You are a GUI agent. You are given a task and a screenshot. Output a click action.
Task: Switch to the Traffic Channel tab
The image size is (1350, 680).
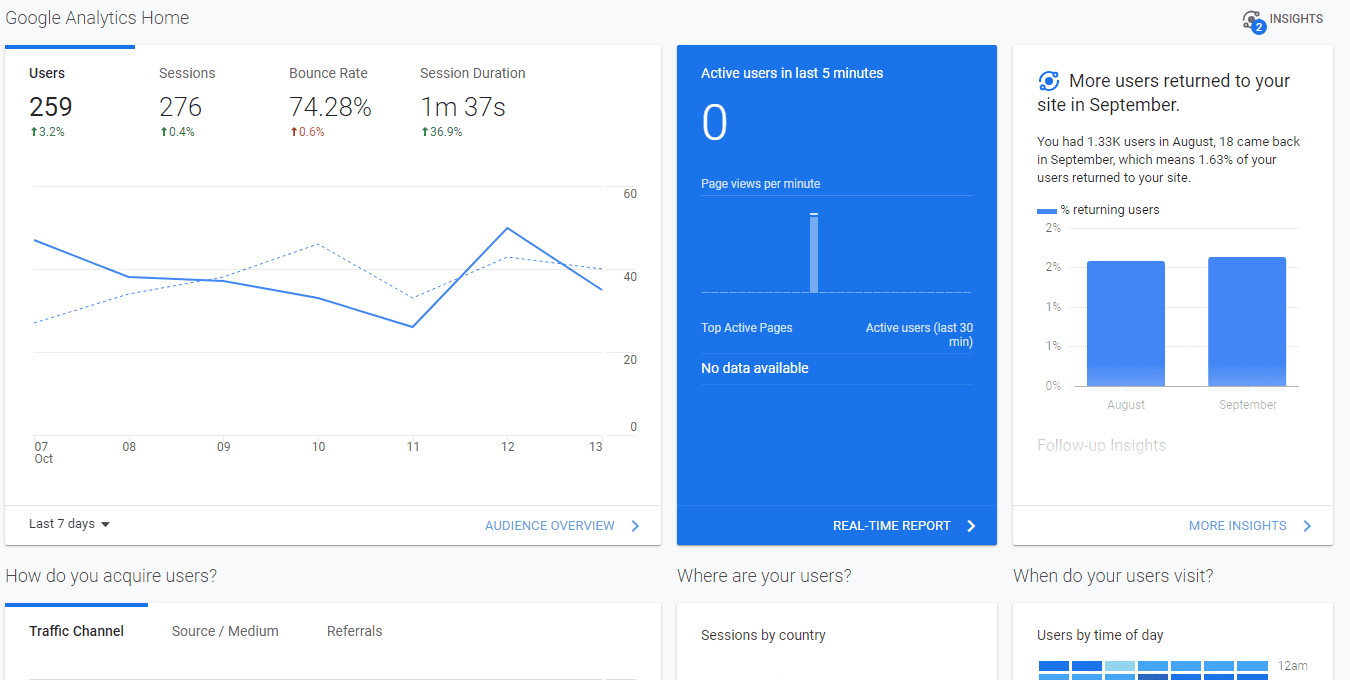(x=77, y=631)
